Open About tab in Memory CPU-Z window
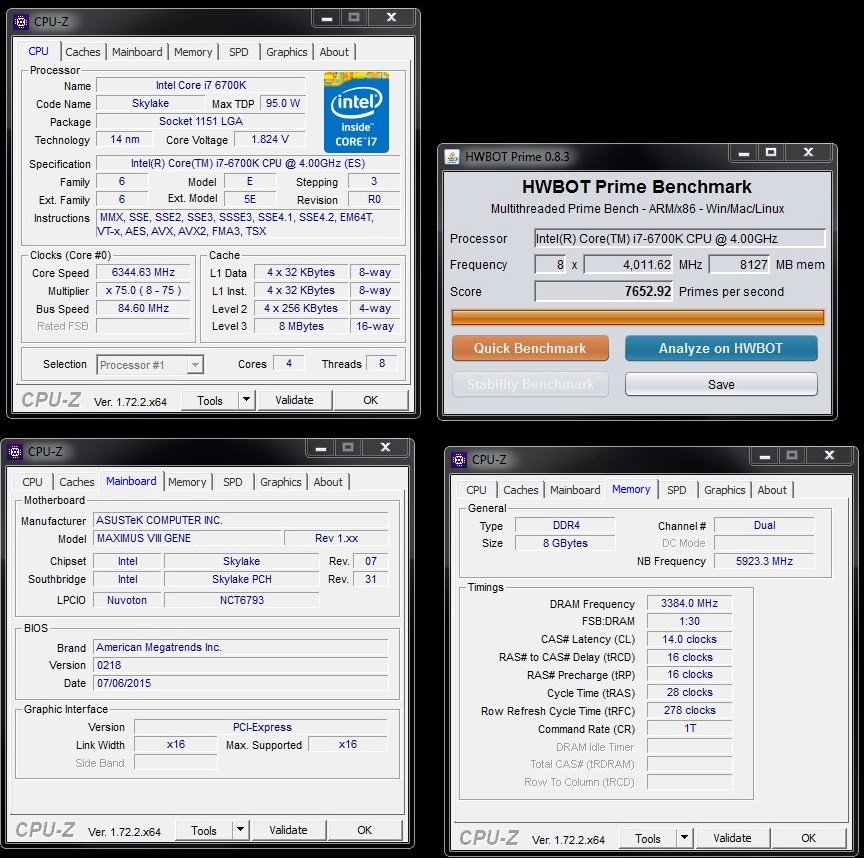864x858 pixels. click(772, 490)
